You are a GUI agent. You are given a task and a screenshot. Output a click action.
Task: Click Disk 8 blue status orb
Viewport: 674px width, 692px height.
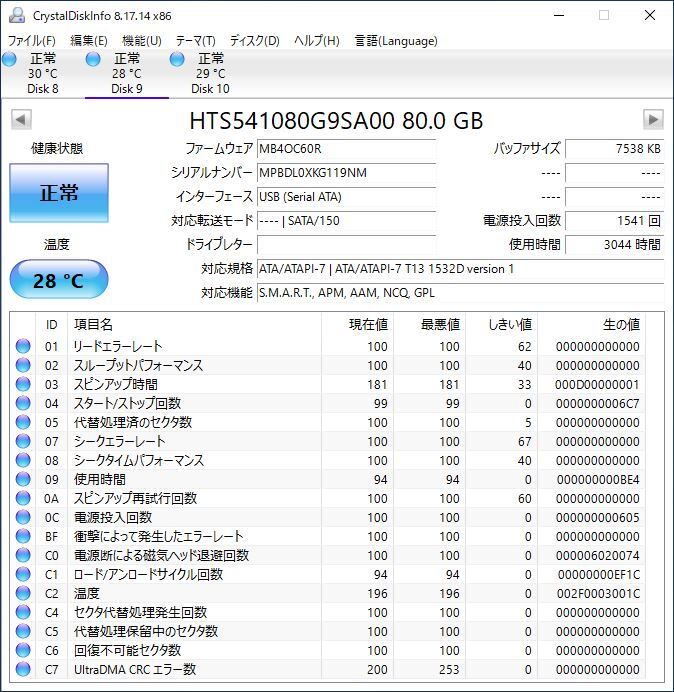pyautogui.click(x=9, y=59)
